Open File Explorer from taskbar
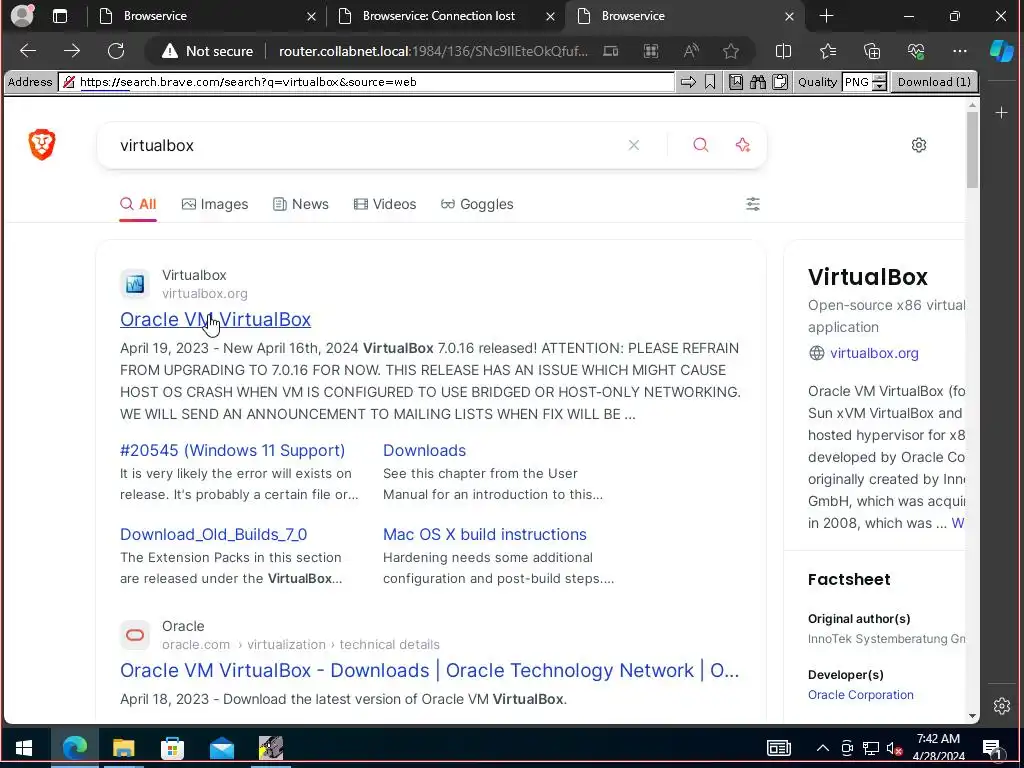Image resolution: width=1024 pixels, height=768 pixels. (123, 748)
